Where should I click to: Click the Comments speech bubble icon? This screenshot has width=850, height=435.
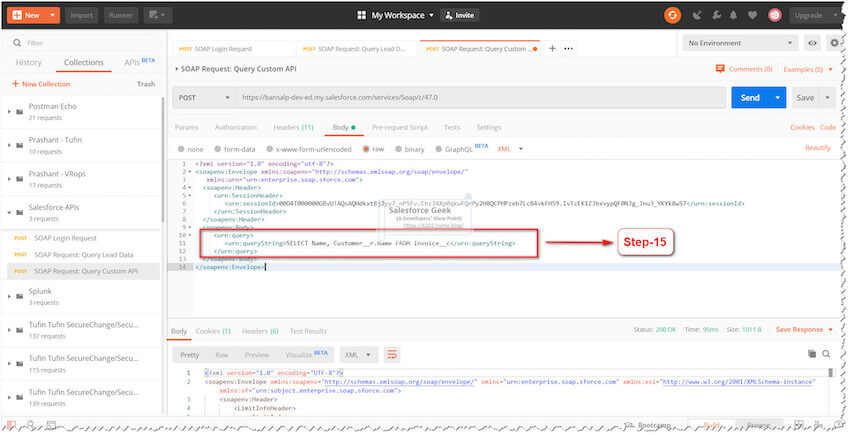tap(720, 69)
